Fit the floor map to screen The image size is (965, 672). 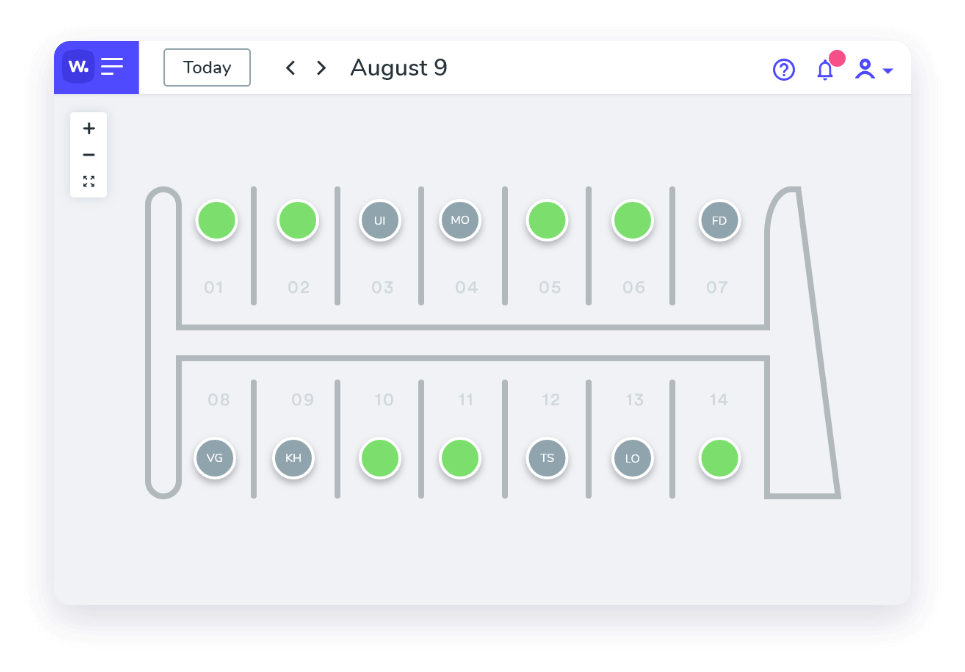tap(89, 181)
